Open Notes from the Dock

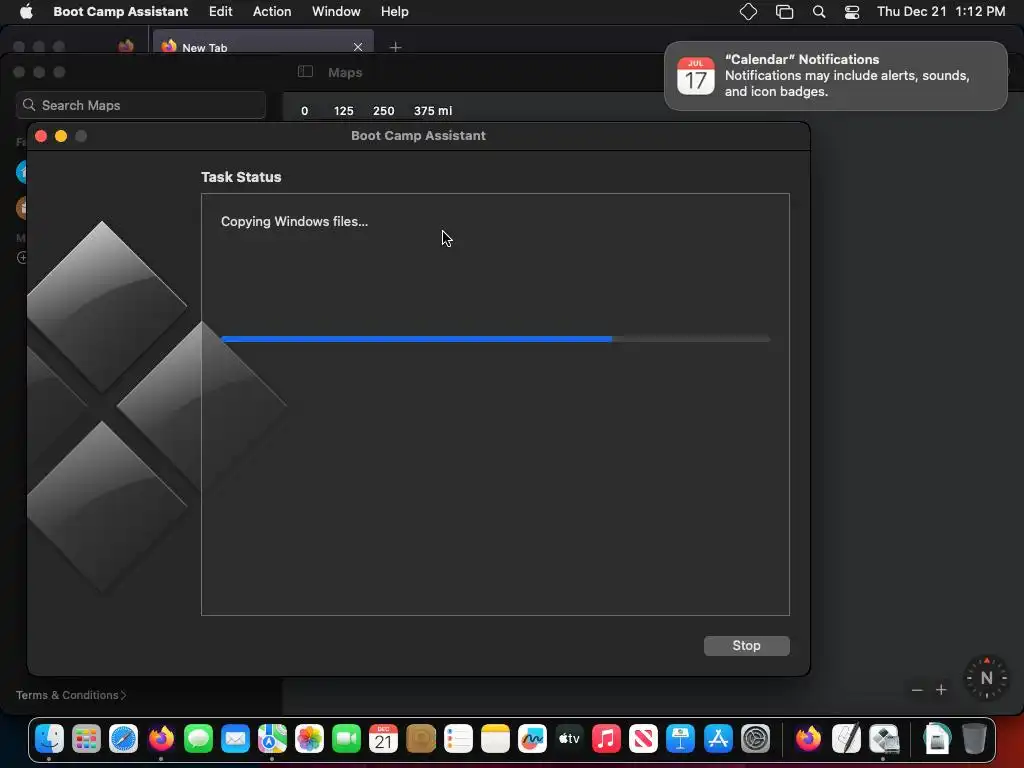(495, 739)
